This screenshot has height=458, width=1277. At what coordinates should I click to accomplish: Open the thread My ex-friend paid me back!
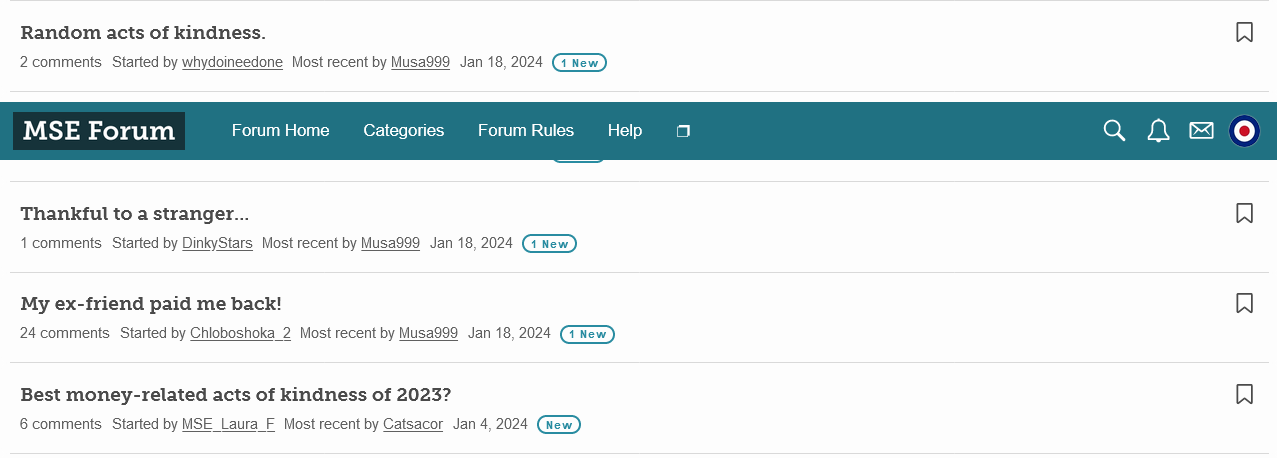click(x=151, y=304)
